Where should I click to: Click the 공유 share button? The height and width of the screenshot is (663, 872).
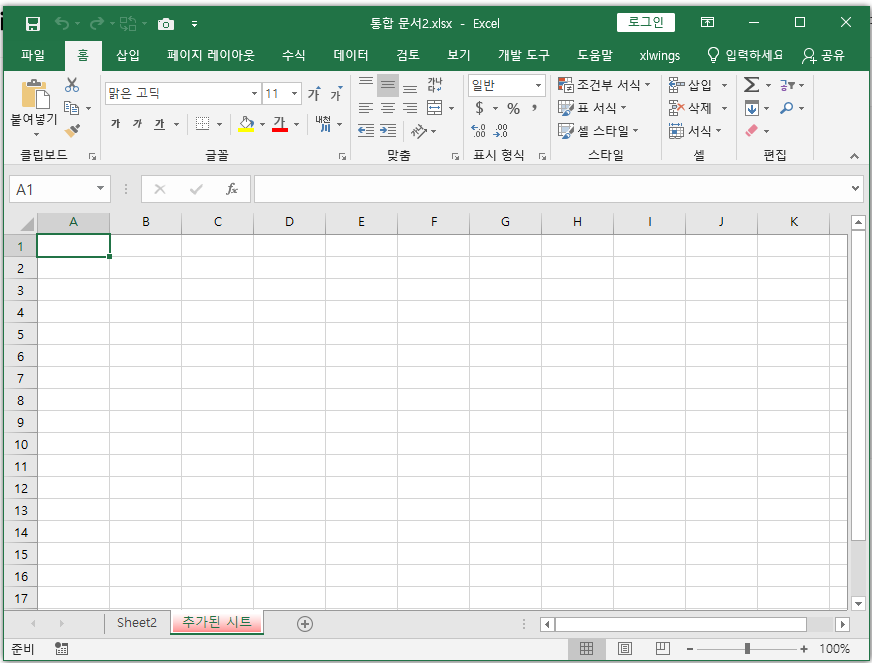[x=824, y=55]
